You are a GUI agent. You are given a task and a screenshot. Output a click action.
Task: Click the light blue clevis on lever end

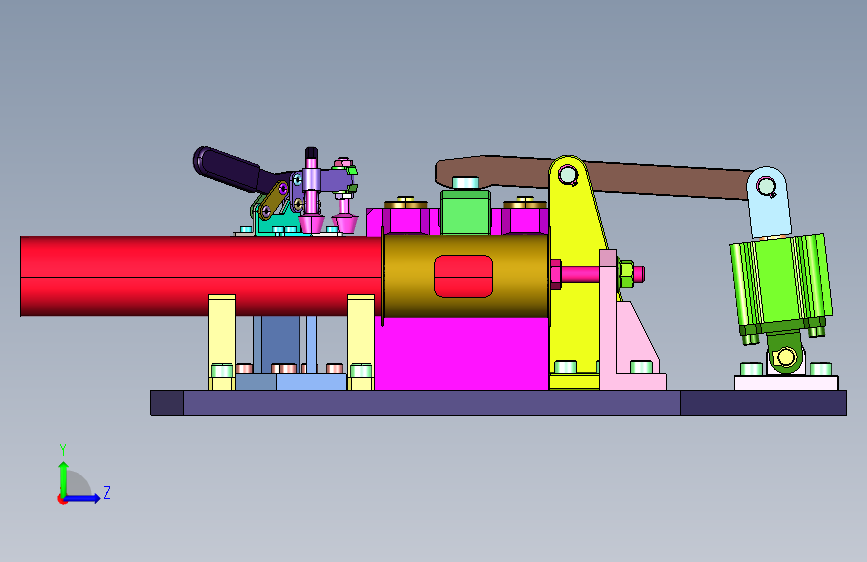(769, 203)
